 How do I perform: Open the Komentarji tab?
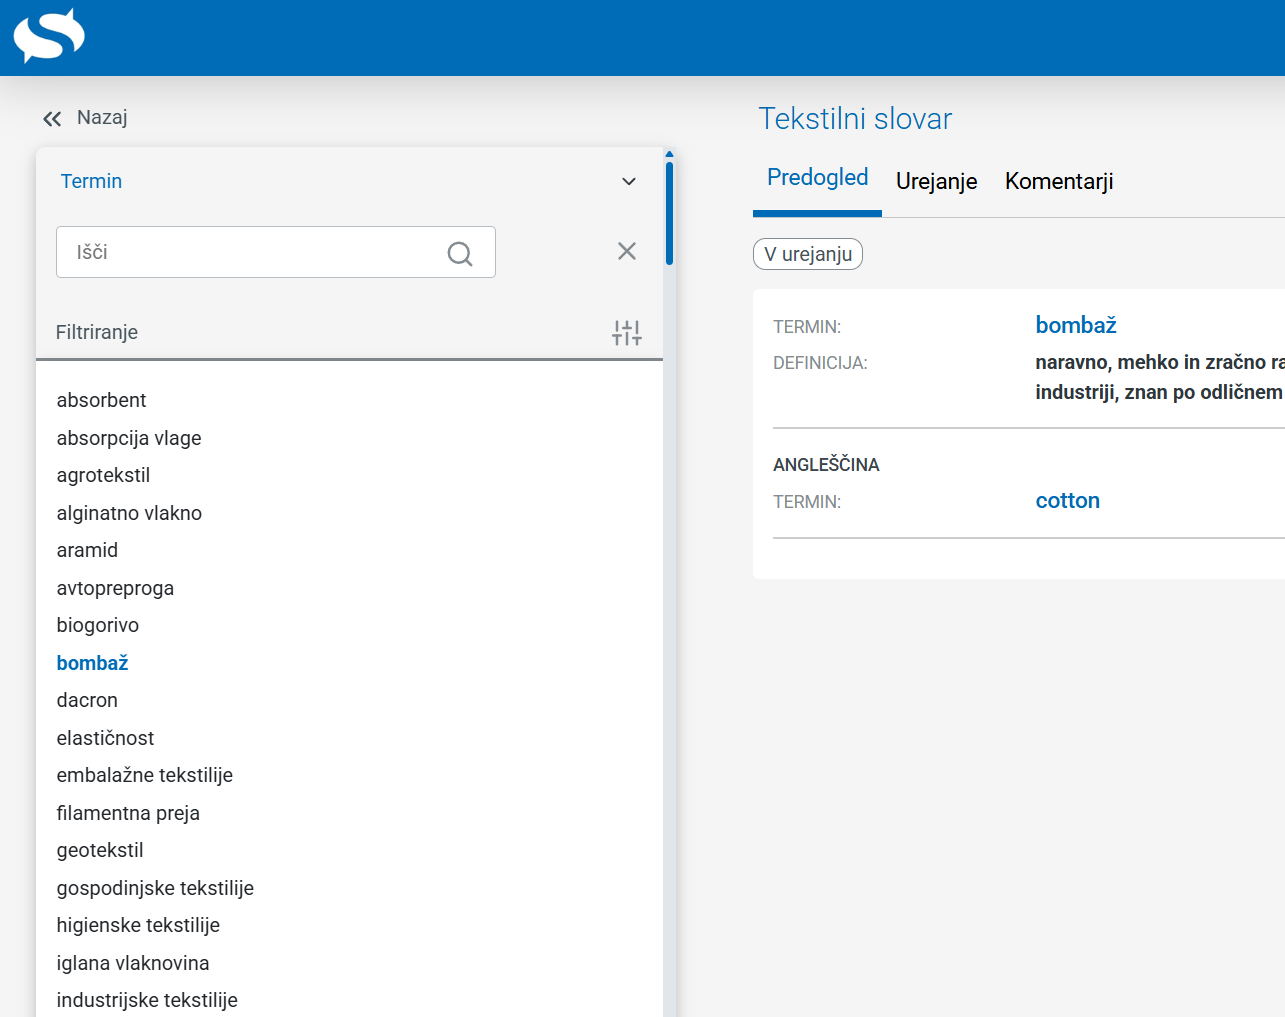[x=1059, y=181]
